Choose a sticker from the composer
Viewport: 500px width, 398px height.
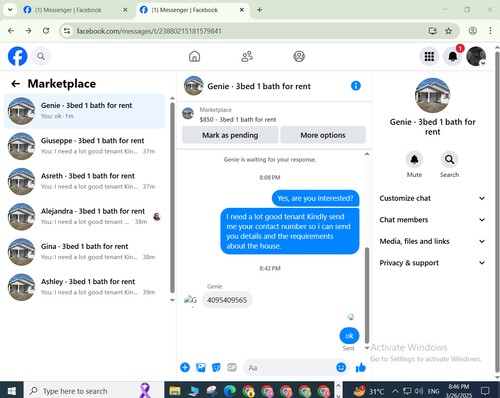point(216,367)
